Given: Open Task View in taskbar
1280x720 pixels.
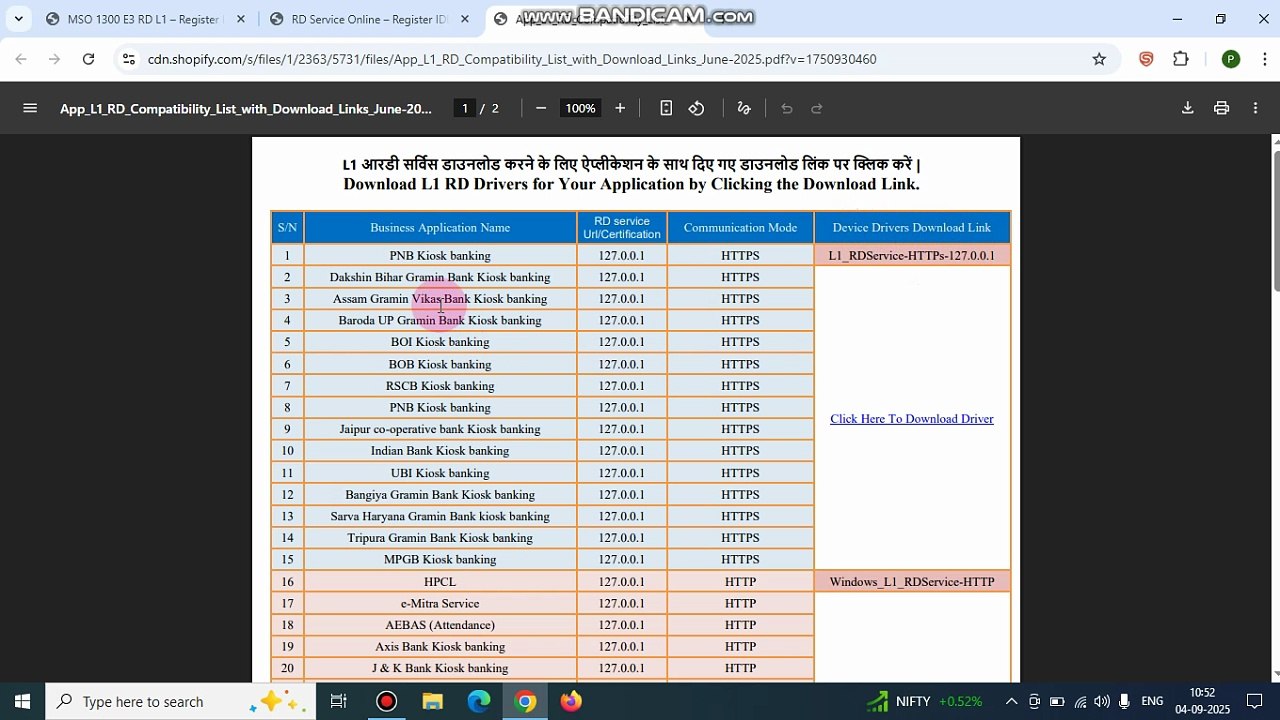Looking at the screenshot, I should (338, 702).
